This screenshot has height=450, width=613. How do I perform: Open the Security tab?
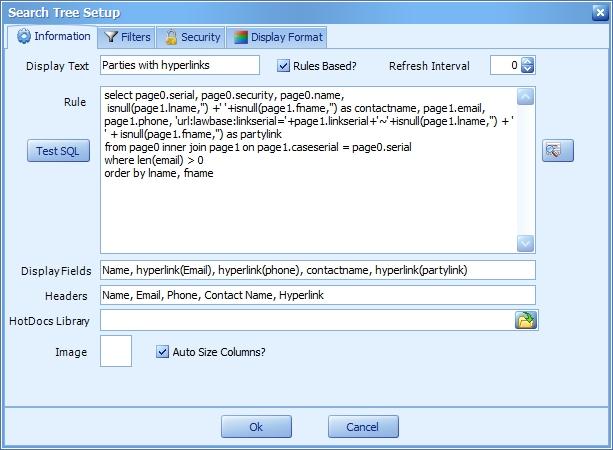tap(191, 38)
